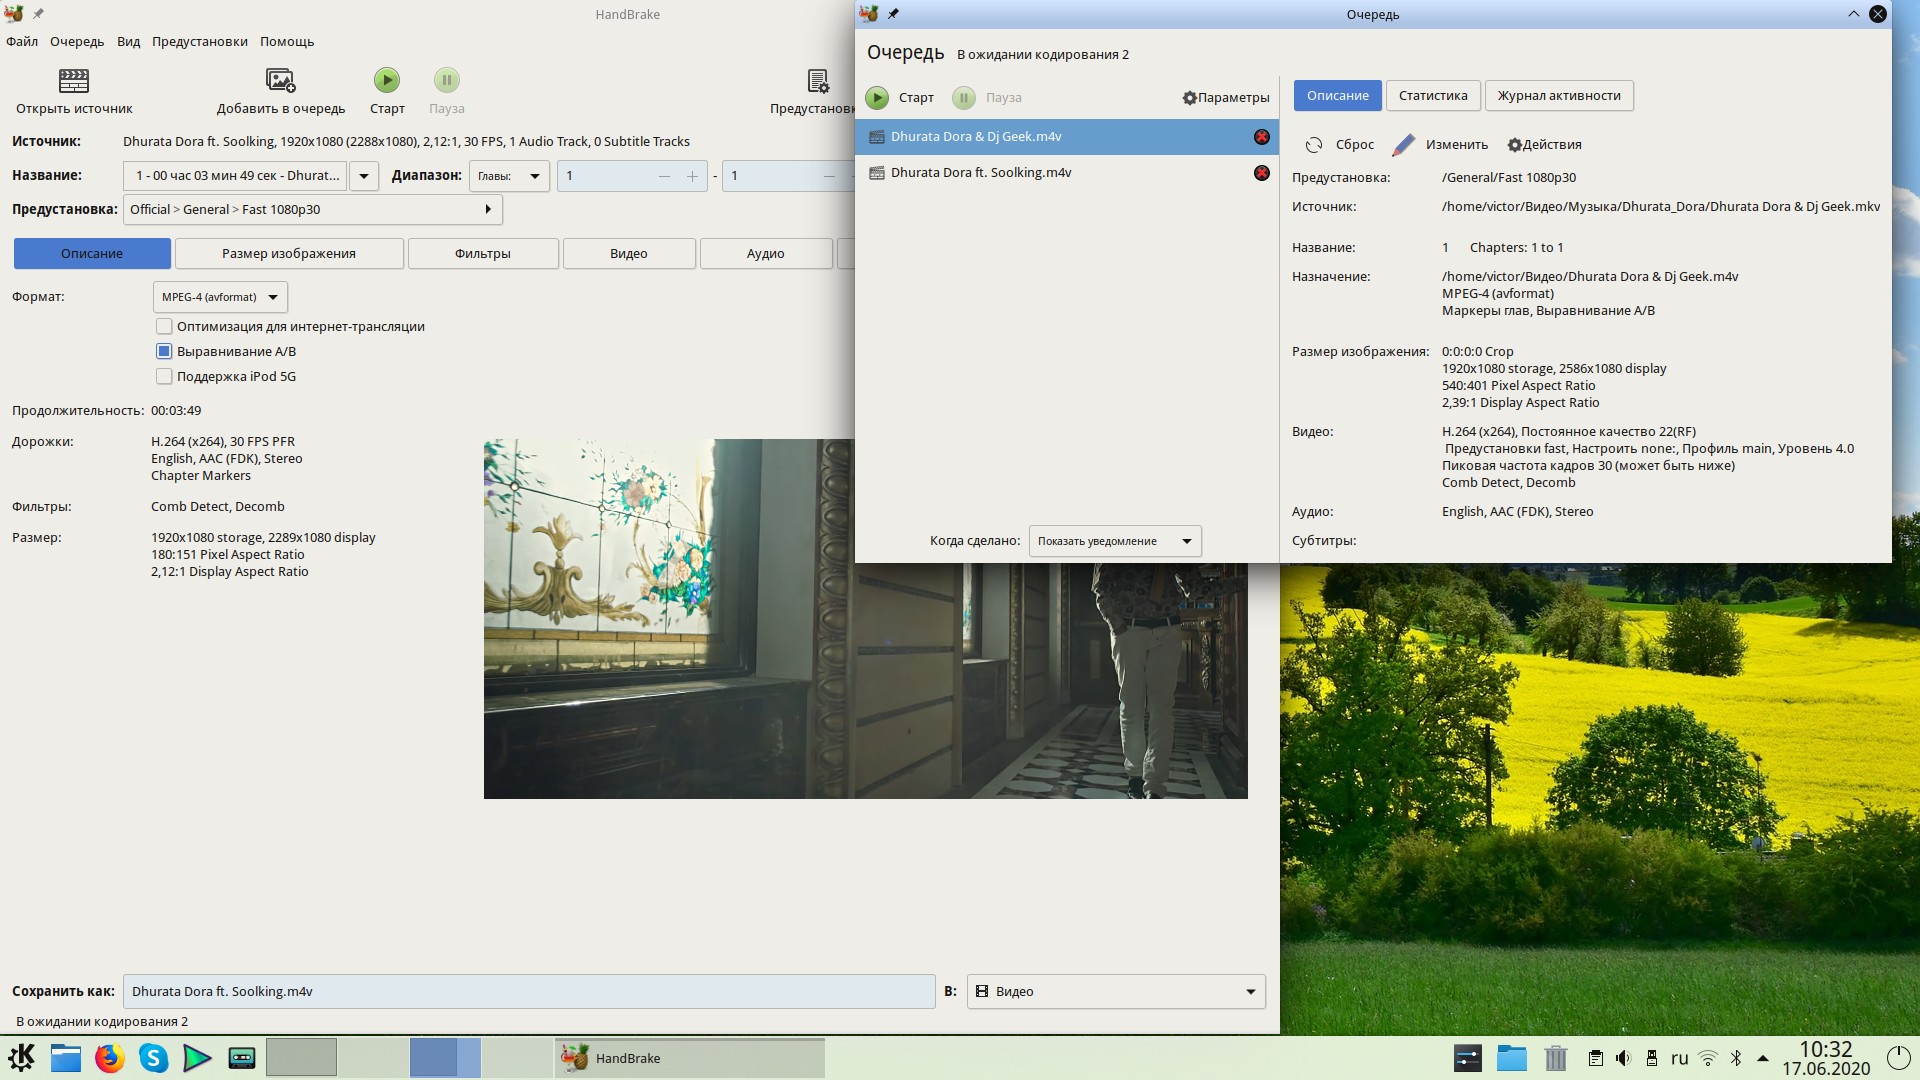
Task: Click the Сброс reset icon
Action: [x=1314, y=145]
